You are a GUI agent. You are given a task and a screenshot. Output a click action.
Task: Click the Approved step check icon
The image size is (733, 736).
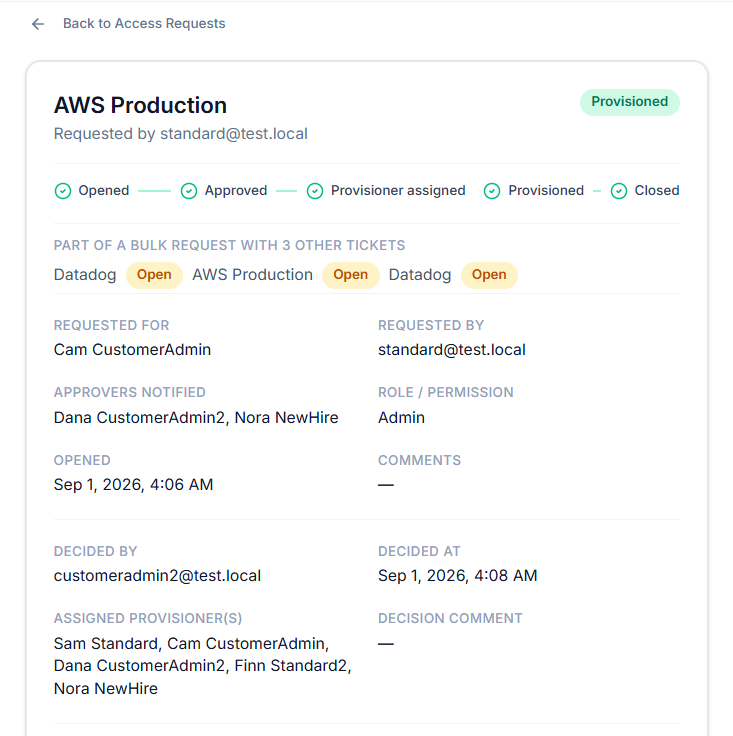189,191
